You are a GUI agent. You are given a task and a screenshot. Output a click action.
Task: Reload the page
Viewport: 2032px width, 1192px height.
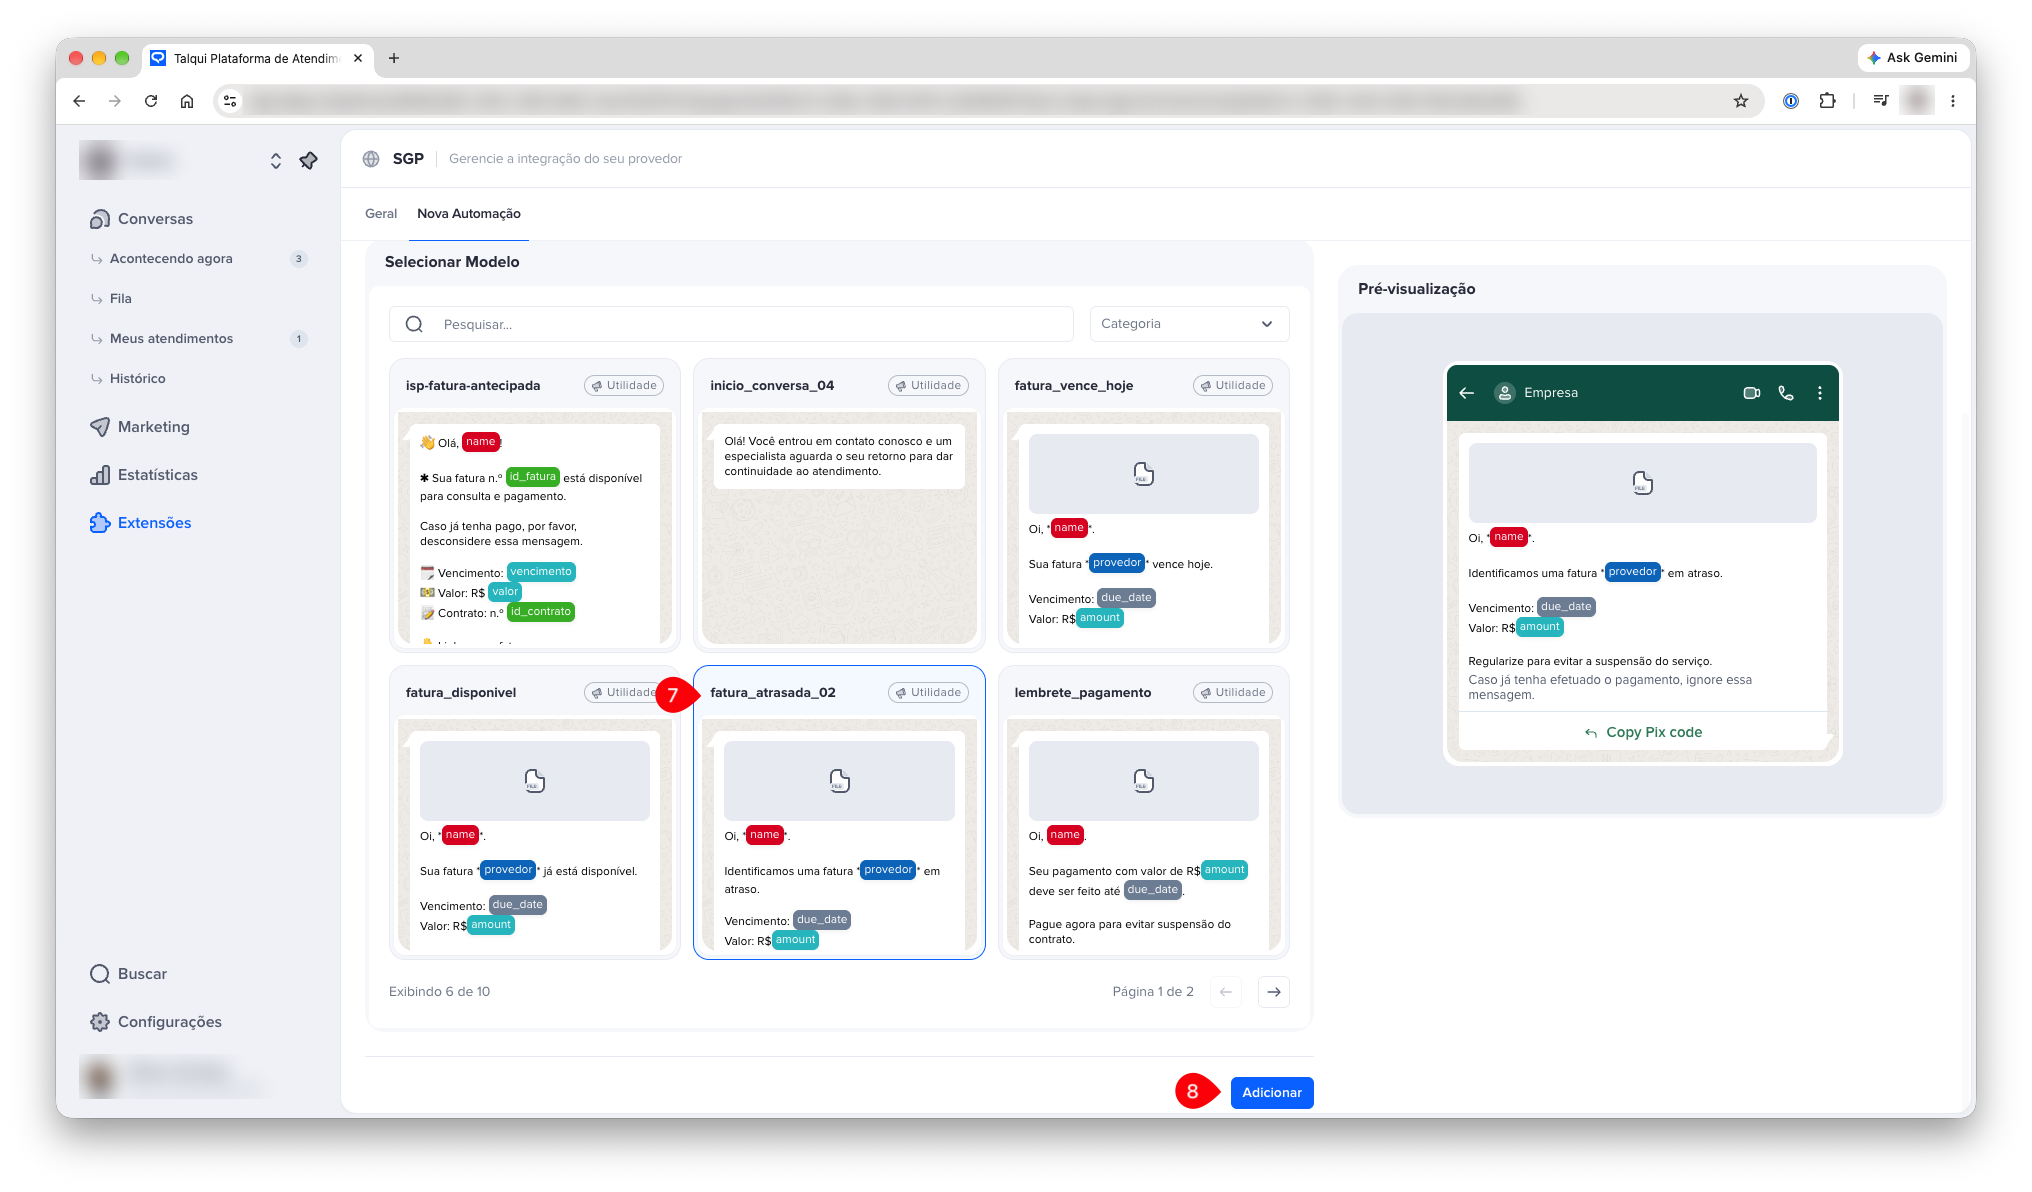pos(151,101)
